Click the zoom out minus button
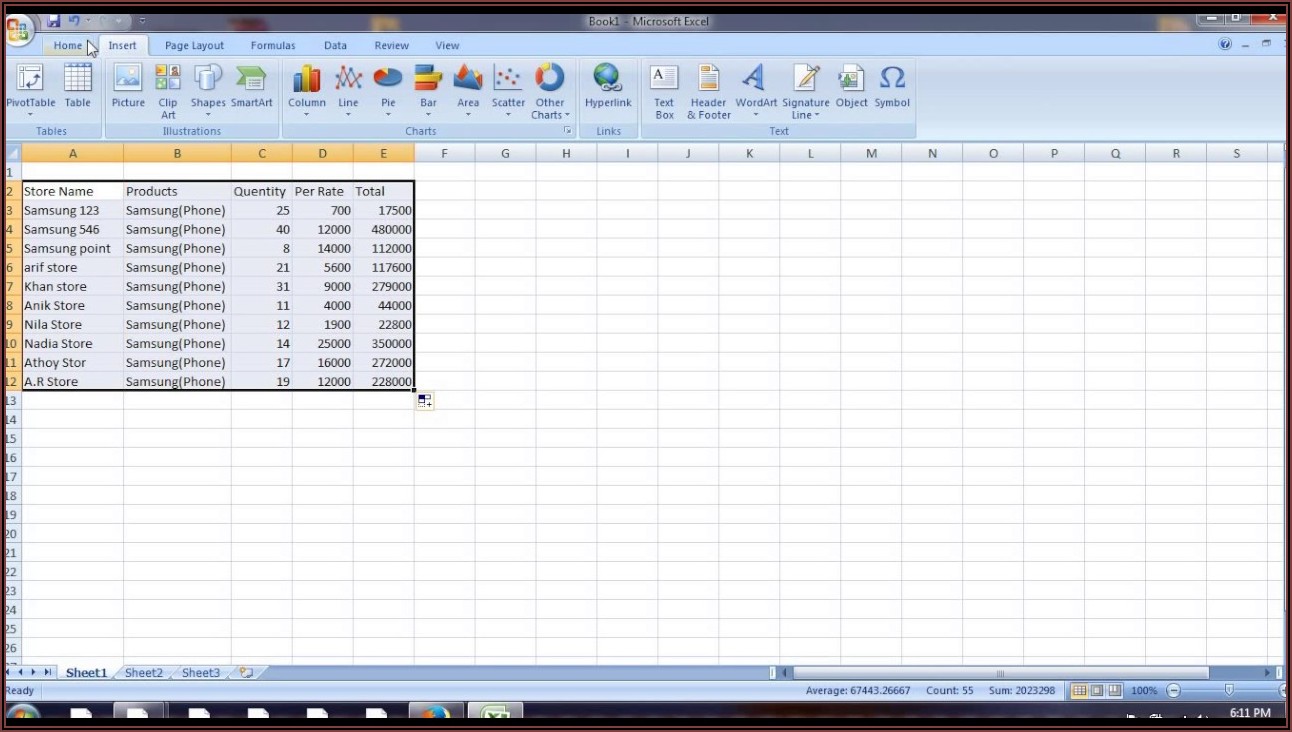This screenshot has width=1292, height=732. coord(1174,690)
